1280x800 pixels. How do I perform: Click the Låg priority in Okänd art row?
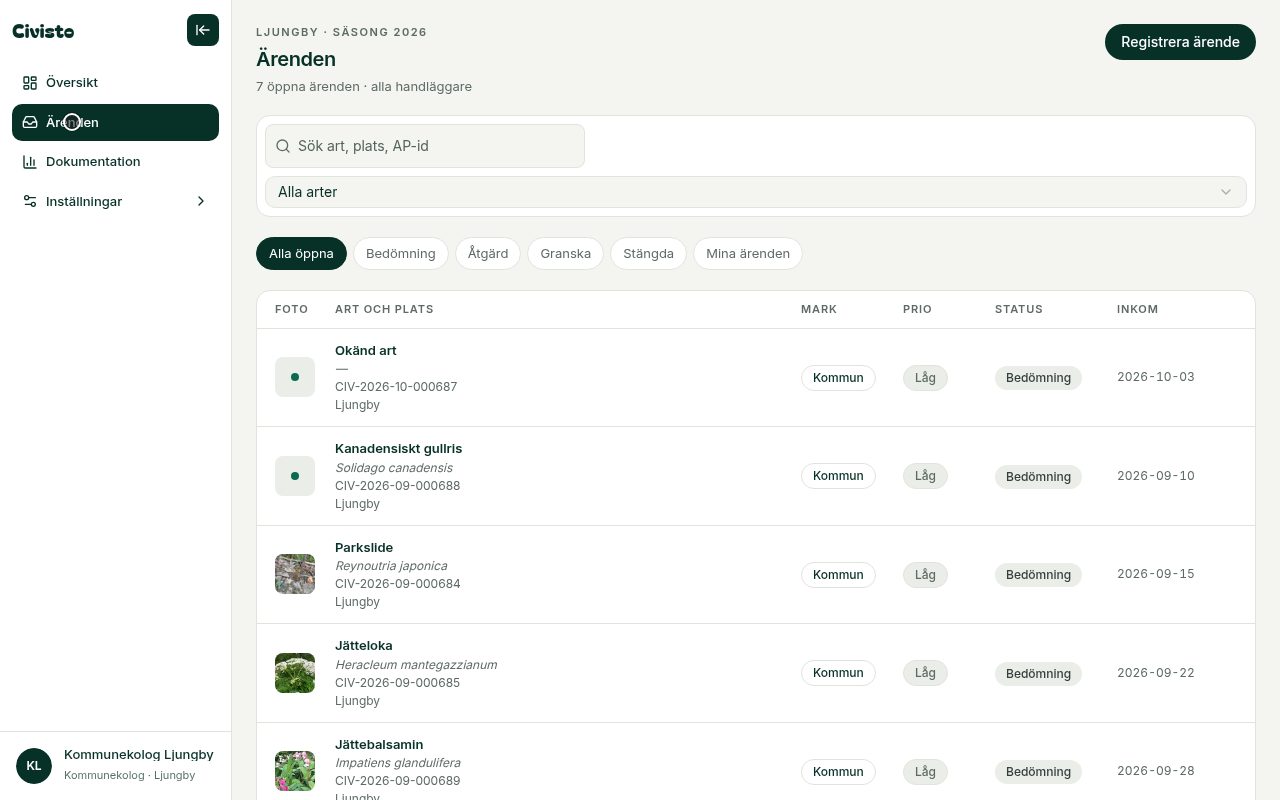pos(925,378)
